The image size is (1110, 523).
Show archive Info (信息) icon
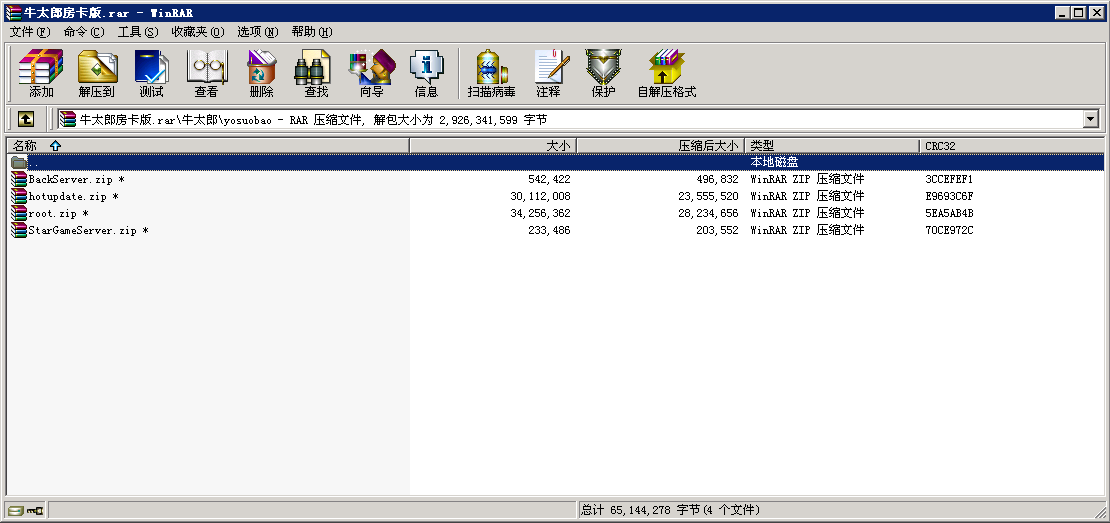click(426, 74)
